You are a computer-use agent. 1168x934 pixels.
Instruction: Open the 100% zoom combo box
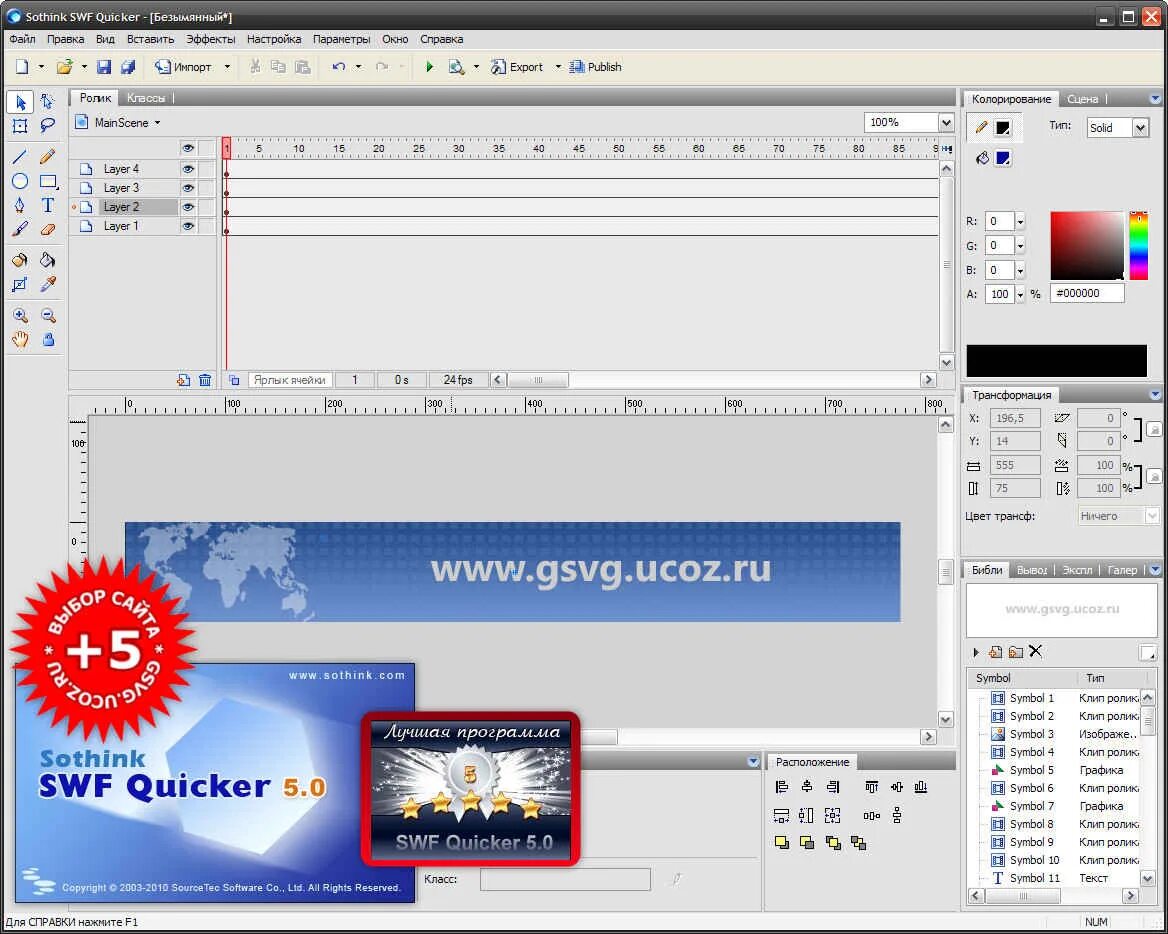(x=946, y=122)
